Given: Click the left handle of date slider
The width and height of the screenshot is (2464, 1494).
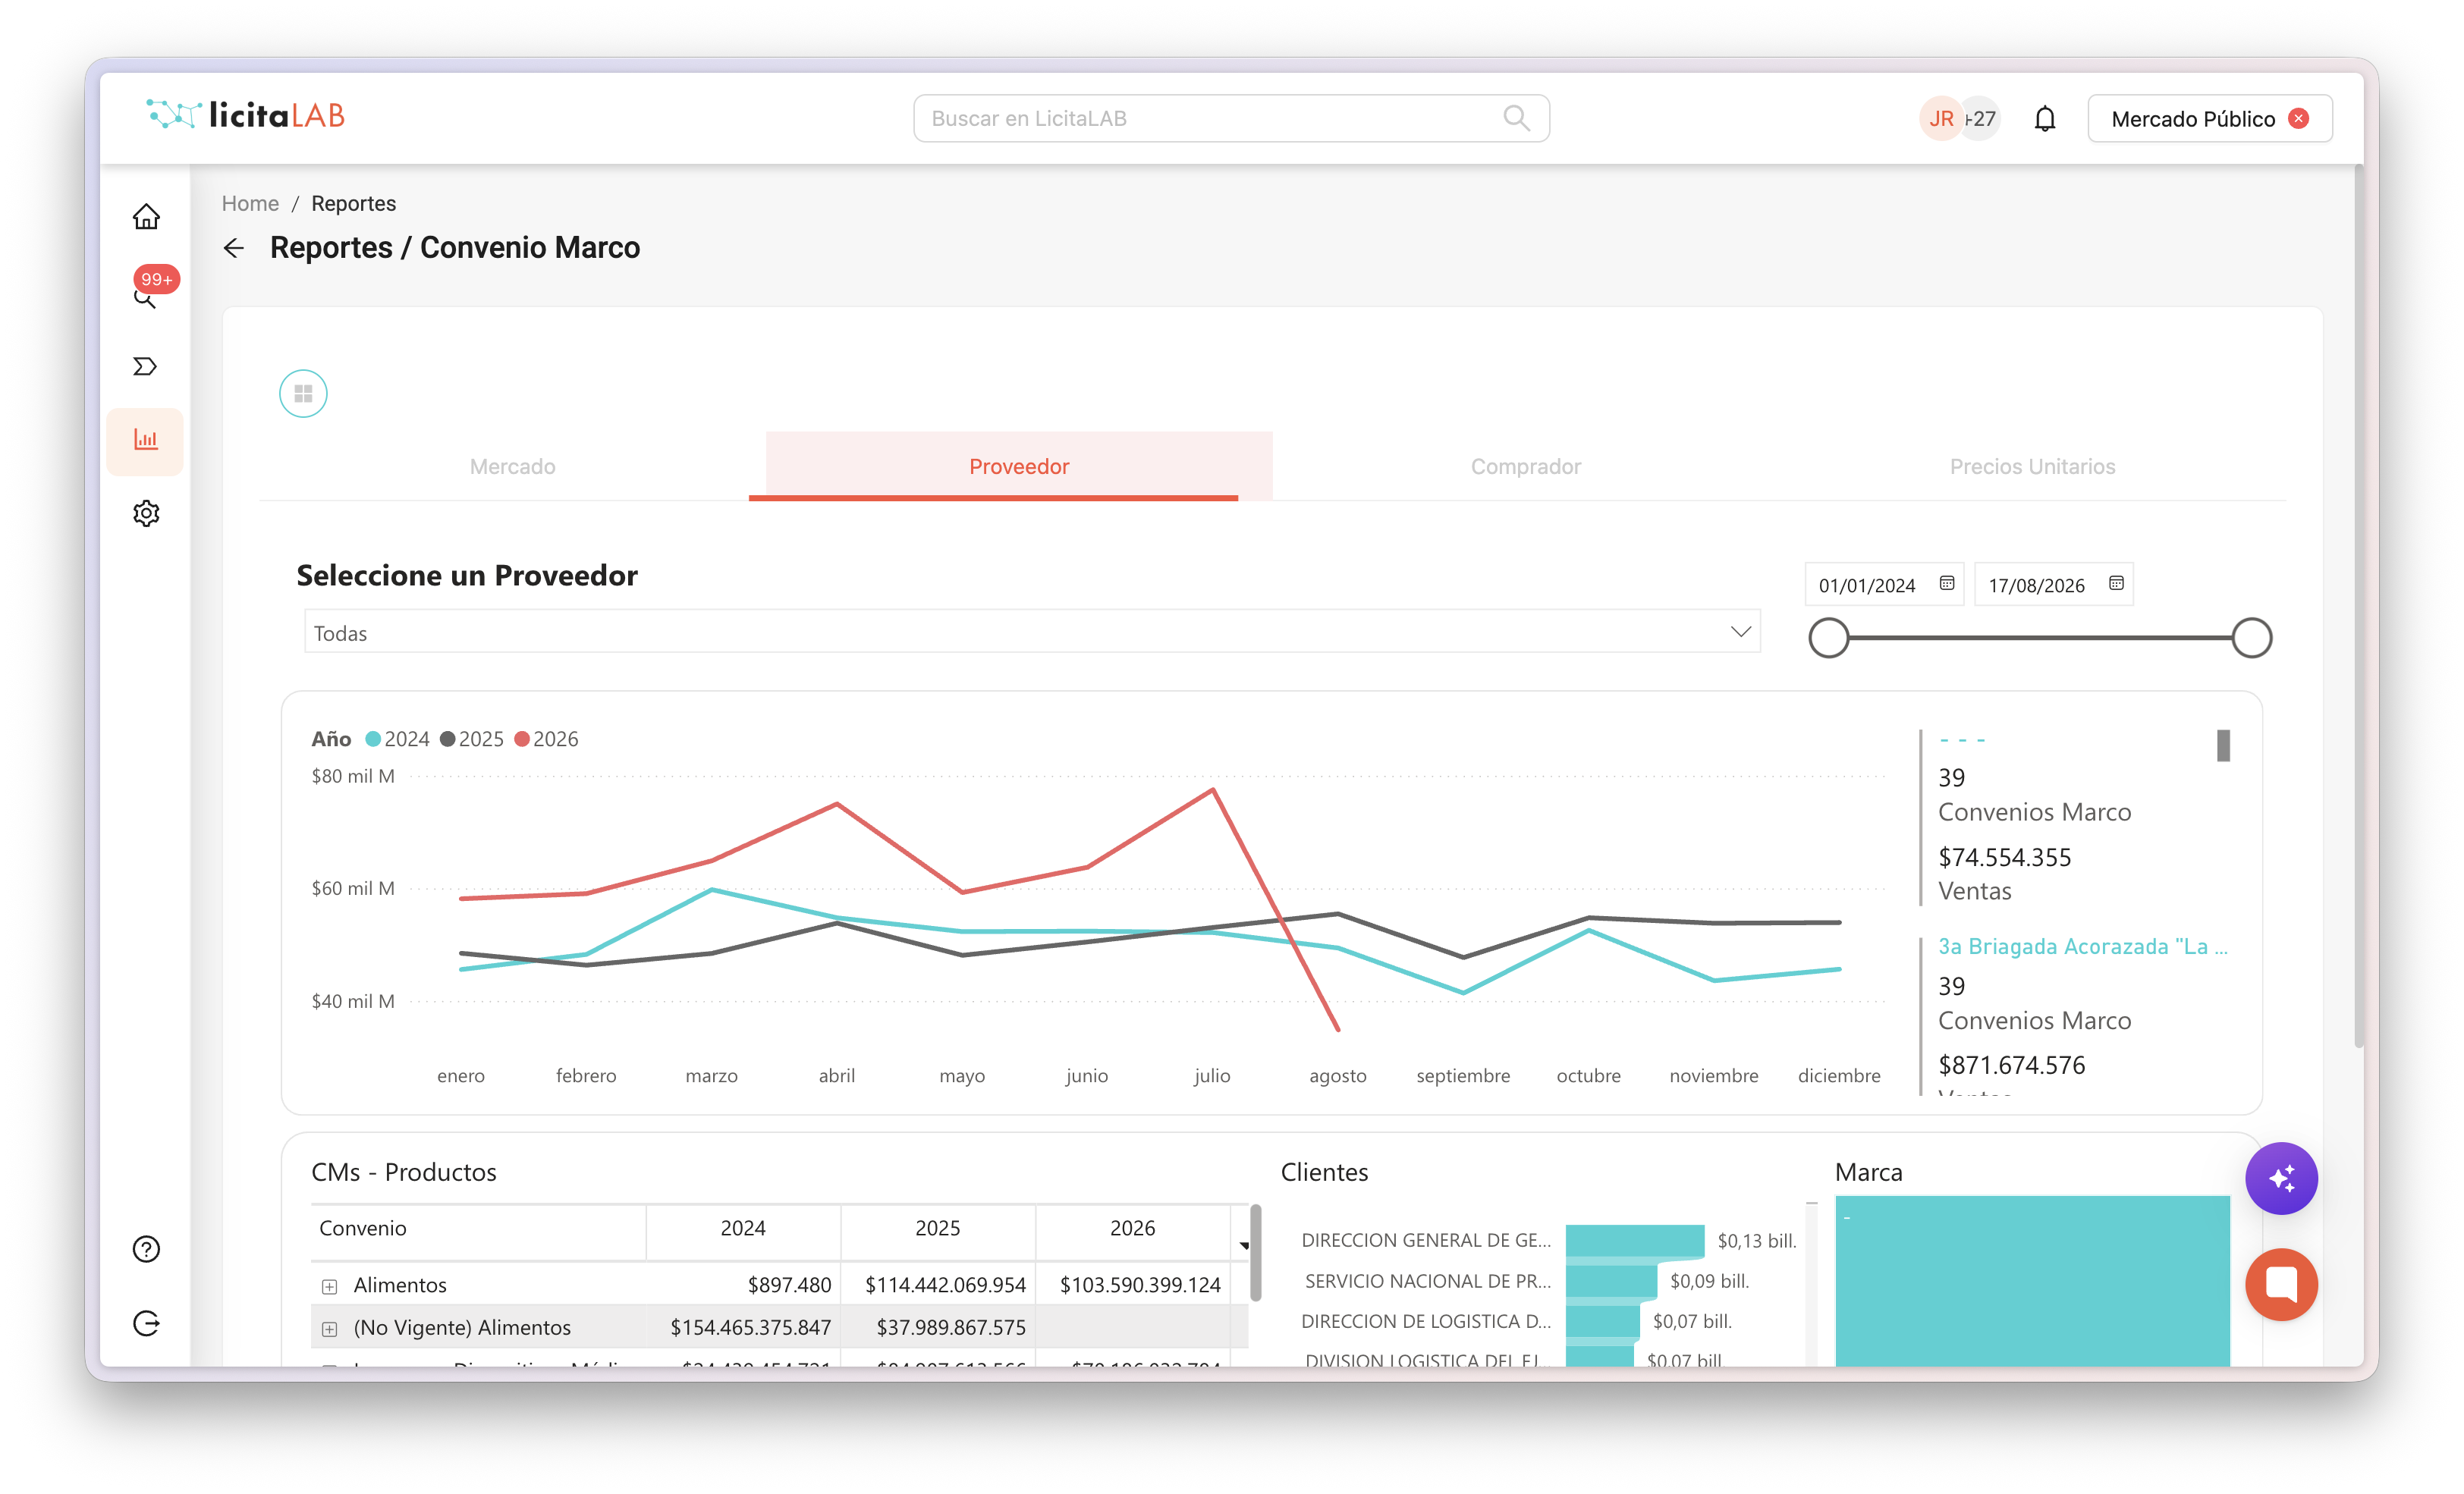Looking at the screenshot, I should [x=1829, y=638].
